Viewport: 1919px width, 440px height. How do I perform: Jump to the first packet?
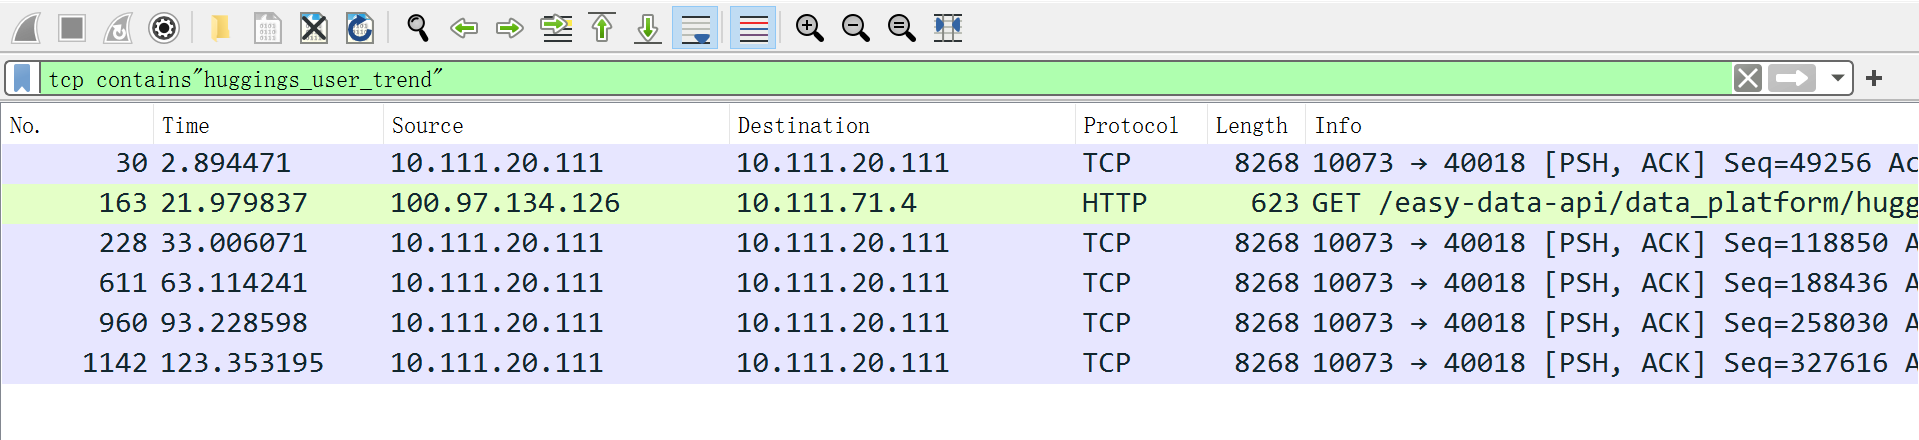(x=602, y=28)
